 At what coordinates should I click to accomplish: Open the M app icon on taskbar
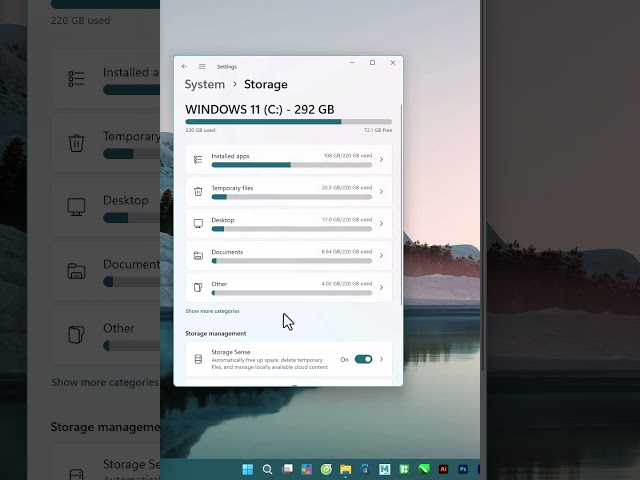pyautogui.click(x=384, y=469)
